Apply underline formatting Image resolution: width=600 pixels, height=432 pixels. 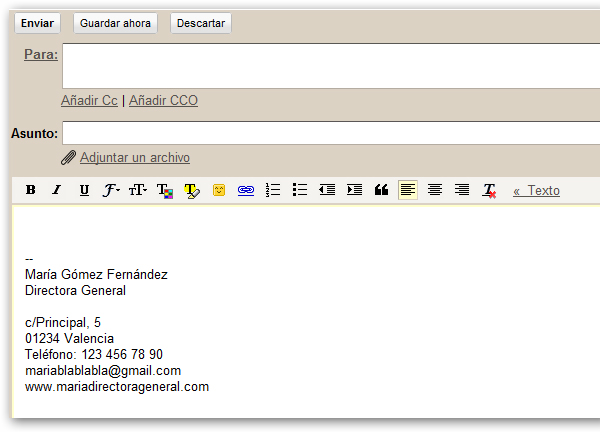pos(84,190)
